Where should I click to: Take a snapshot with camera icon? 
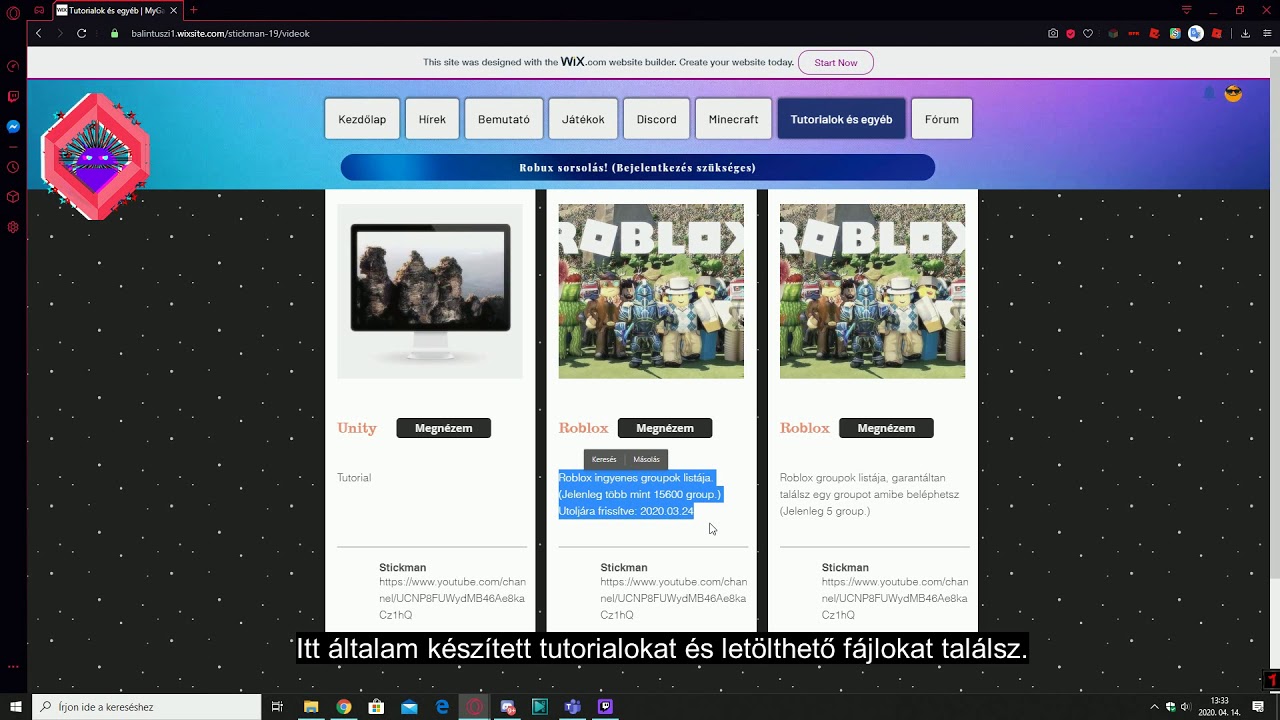pos(1053,33)
